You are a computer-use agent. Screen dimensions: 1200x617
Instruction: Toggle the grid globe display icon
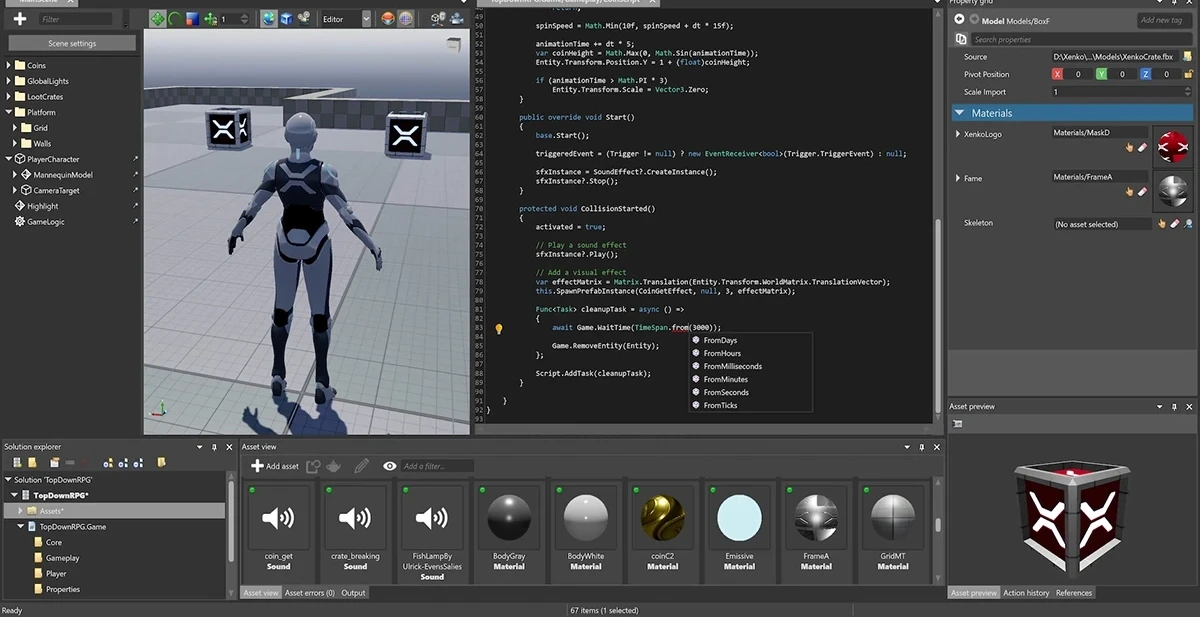[x=405, y=19]
